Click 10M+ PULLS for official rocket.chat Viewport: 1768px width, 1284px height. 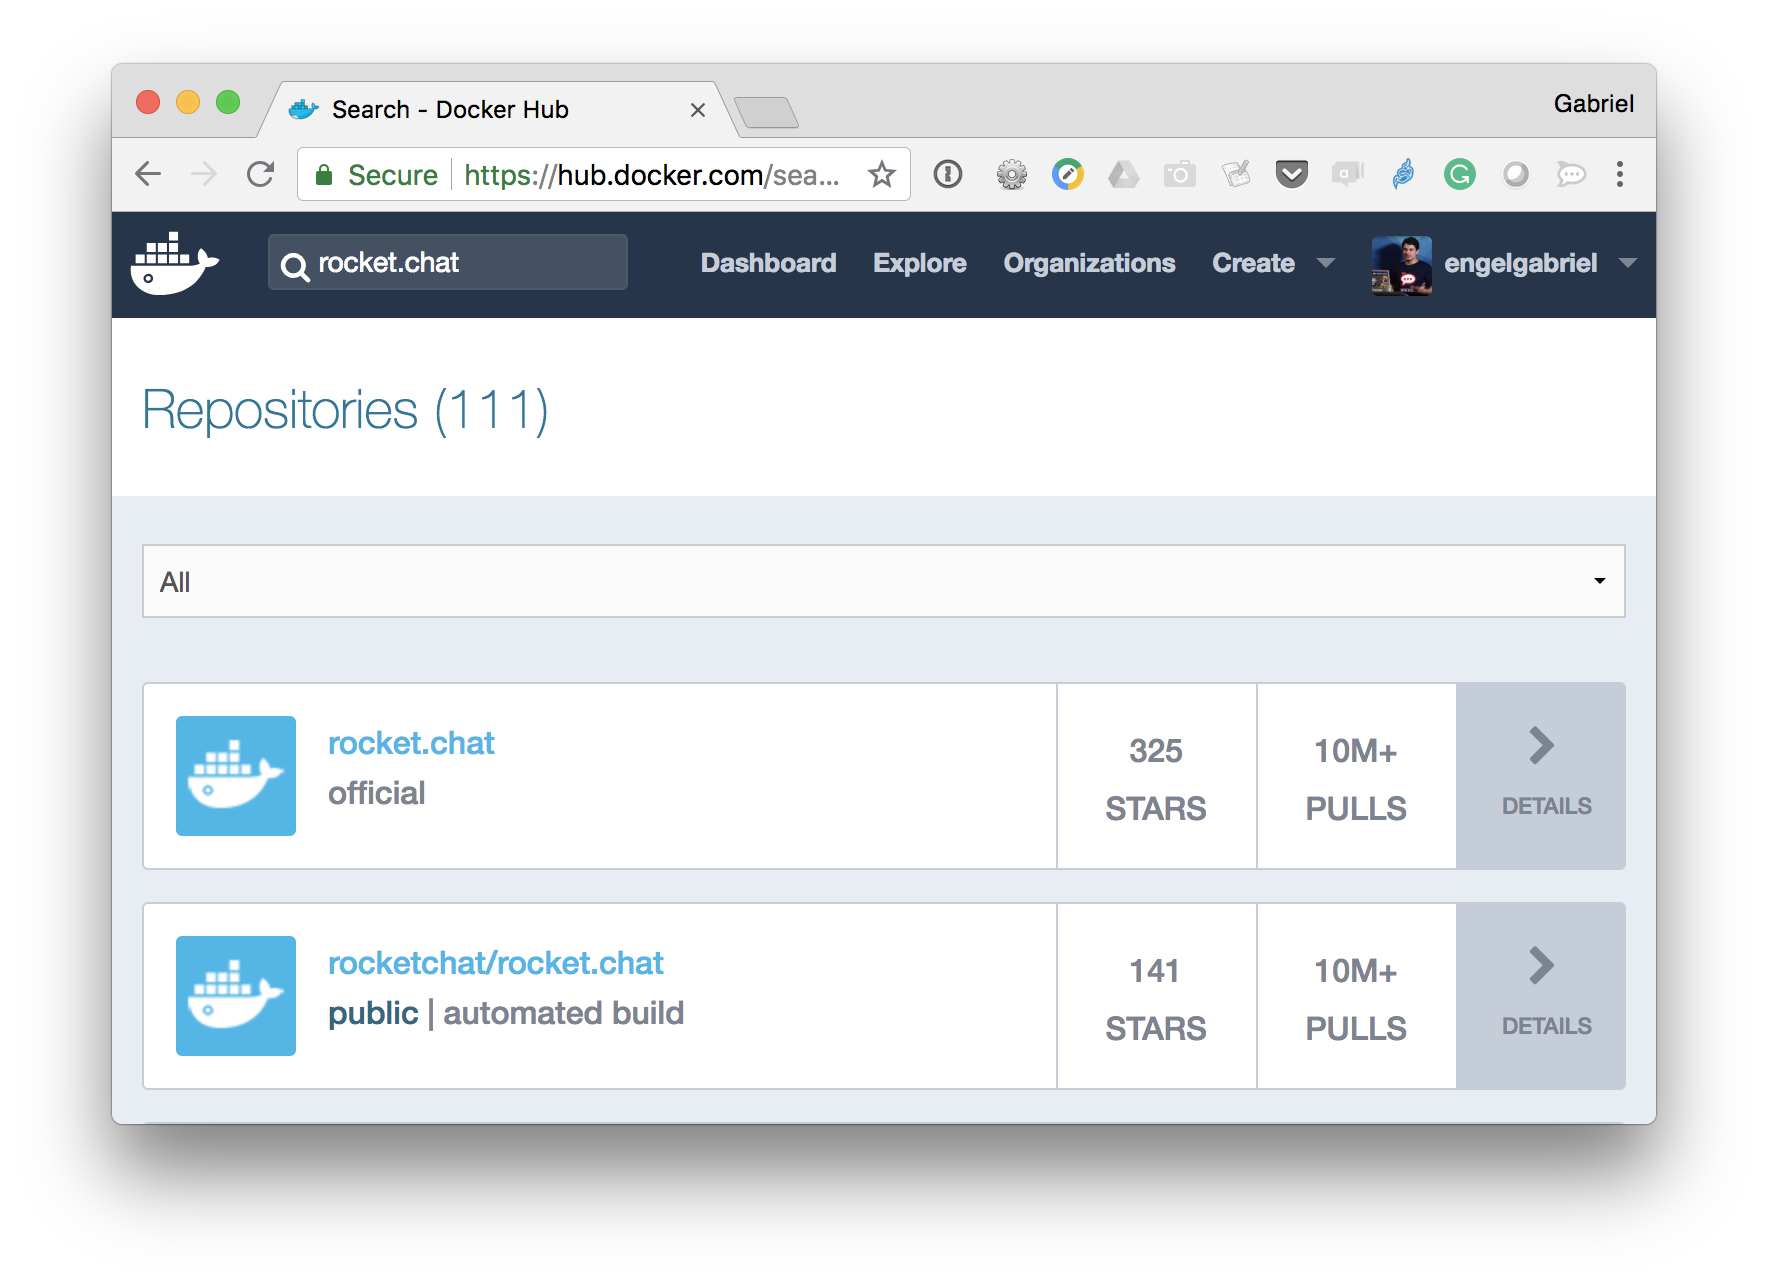pyautogui.click(x=1356, y=776)
